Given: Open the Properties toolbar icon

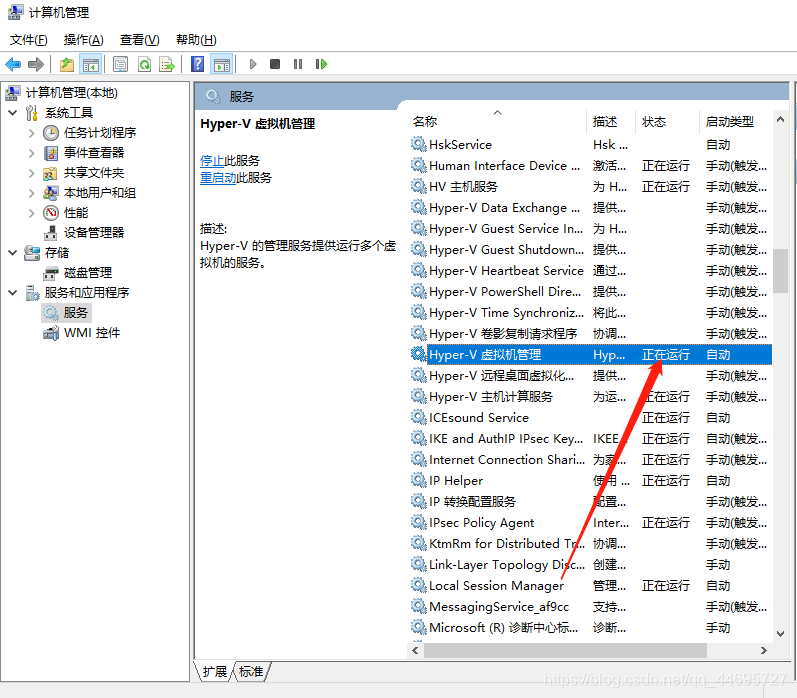Looking at the screenshot, I should pyautogui.click(x=120, y=65).
